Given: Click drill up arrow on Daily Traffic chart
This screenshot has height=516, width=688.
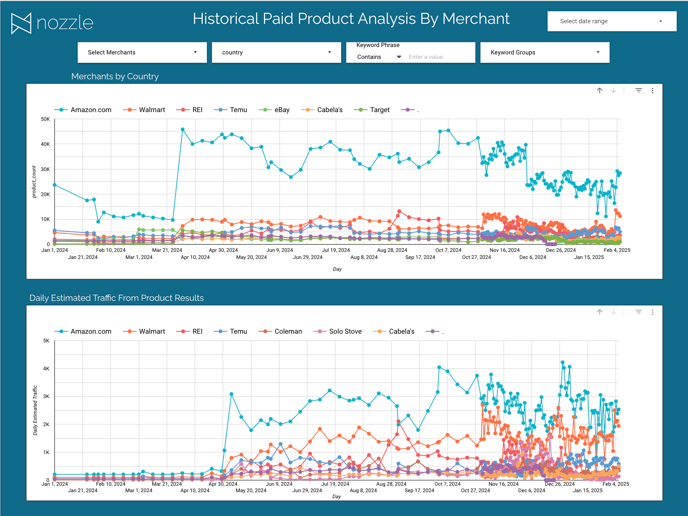Looking at the screenshot, I should [x=599, y=312].
